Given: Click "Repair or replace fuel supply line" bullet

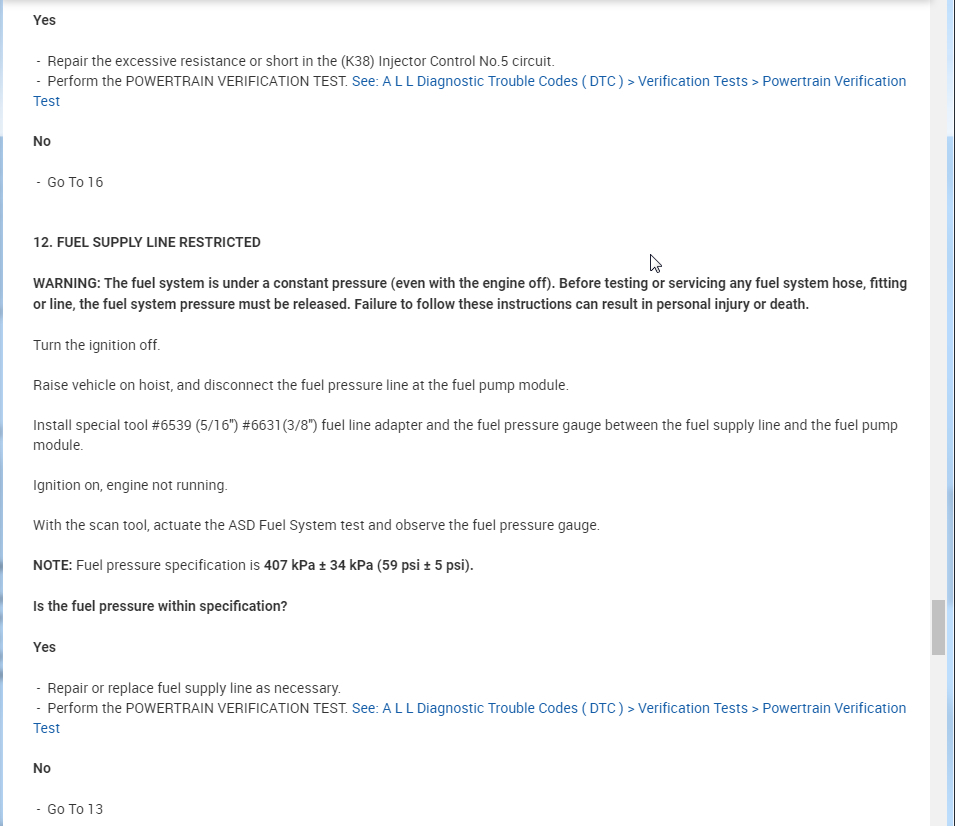Looking at the screenshot, I should [194, 688].
